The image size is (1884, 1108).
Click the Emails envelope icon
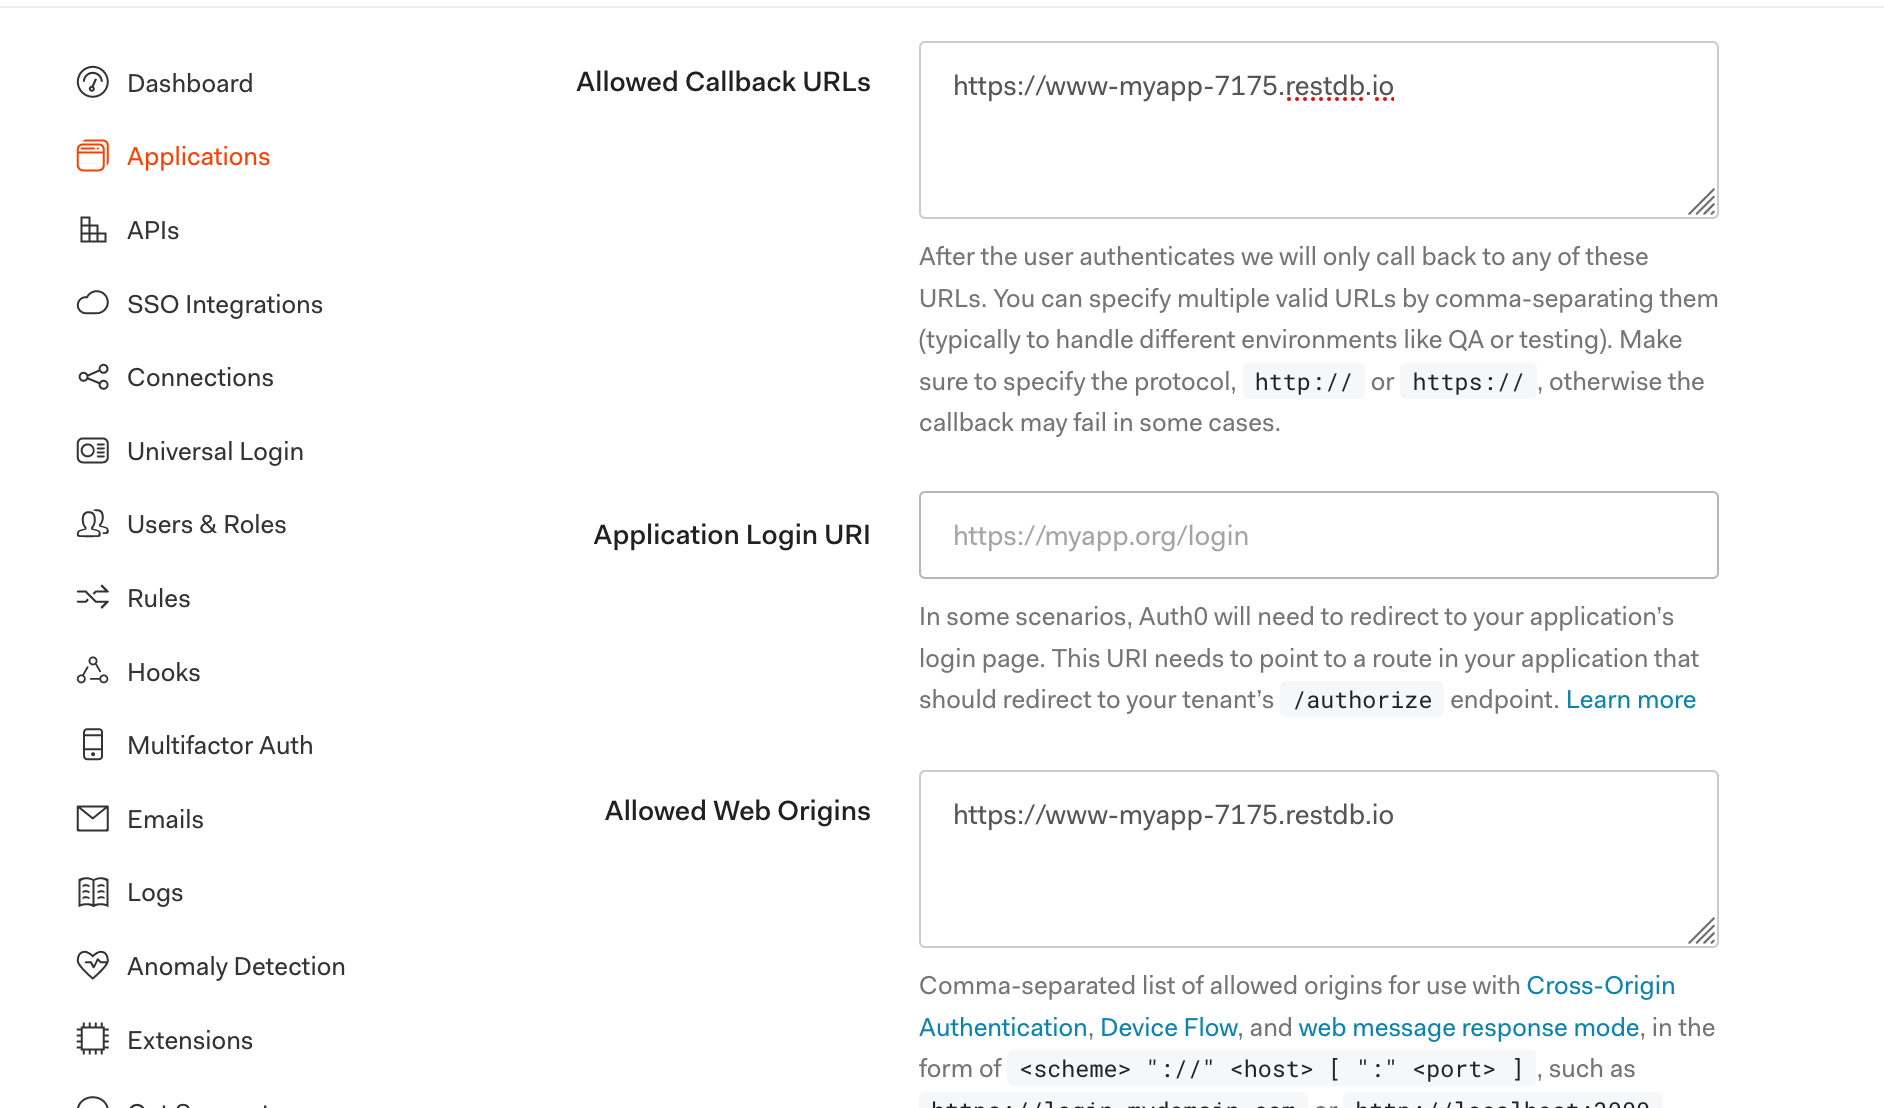93,819
